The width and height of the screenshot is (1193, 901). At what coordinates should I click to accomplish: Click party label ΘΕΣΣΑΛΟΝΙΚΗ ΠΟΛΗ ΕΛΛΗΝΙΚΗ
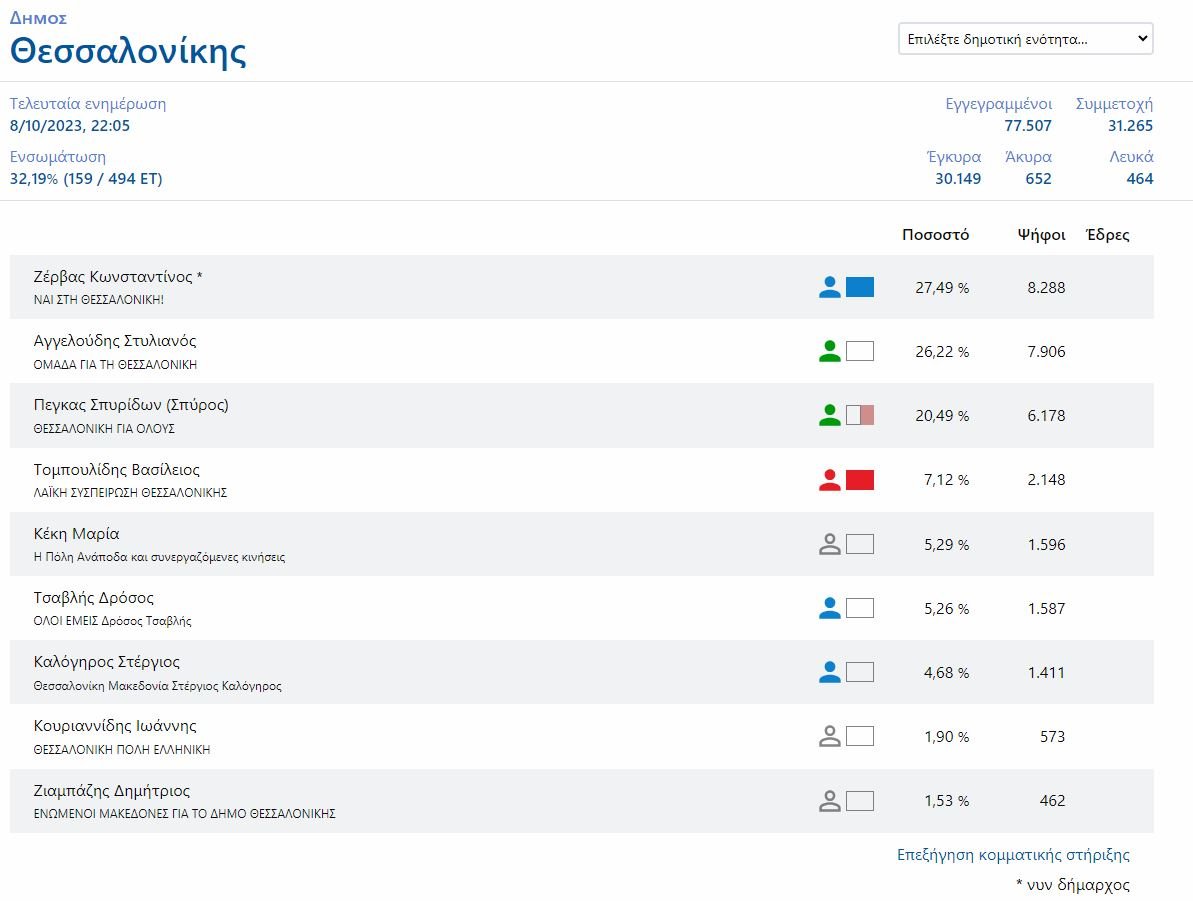tap(122, 750)
